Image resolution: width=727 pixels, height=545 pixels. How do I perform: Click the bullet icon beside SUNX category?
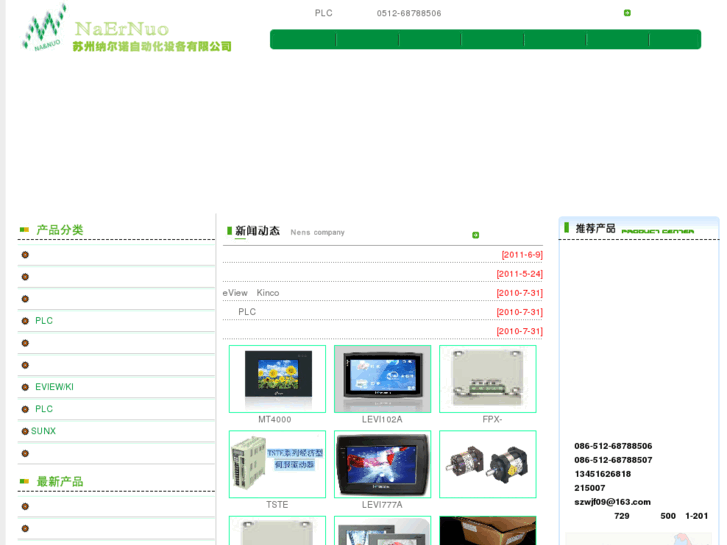(25, 431)
